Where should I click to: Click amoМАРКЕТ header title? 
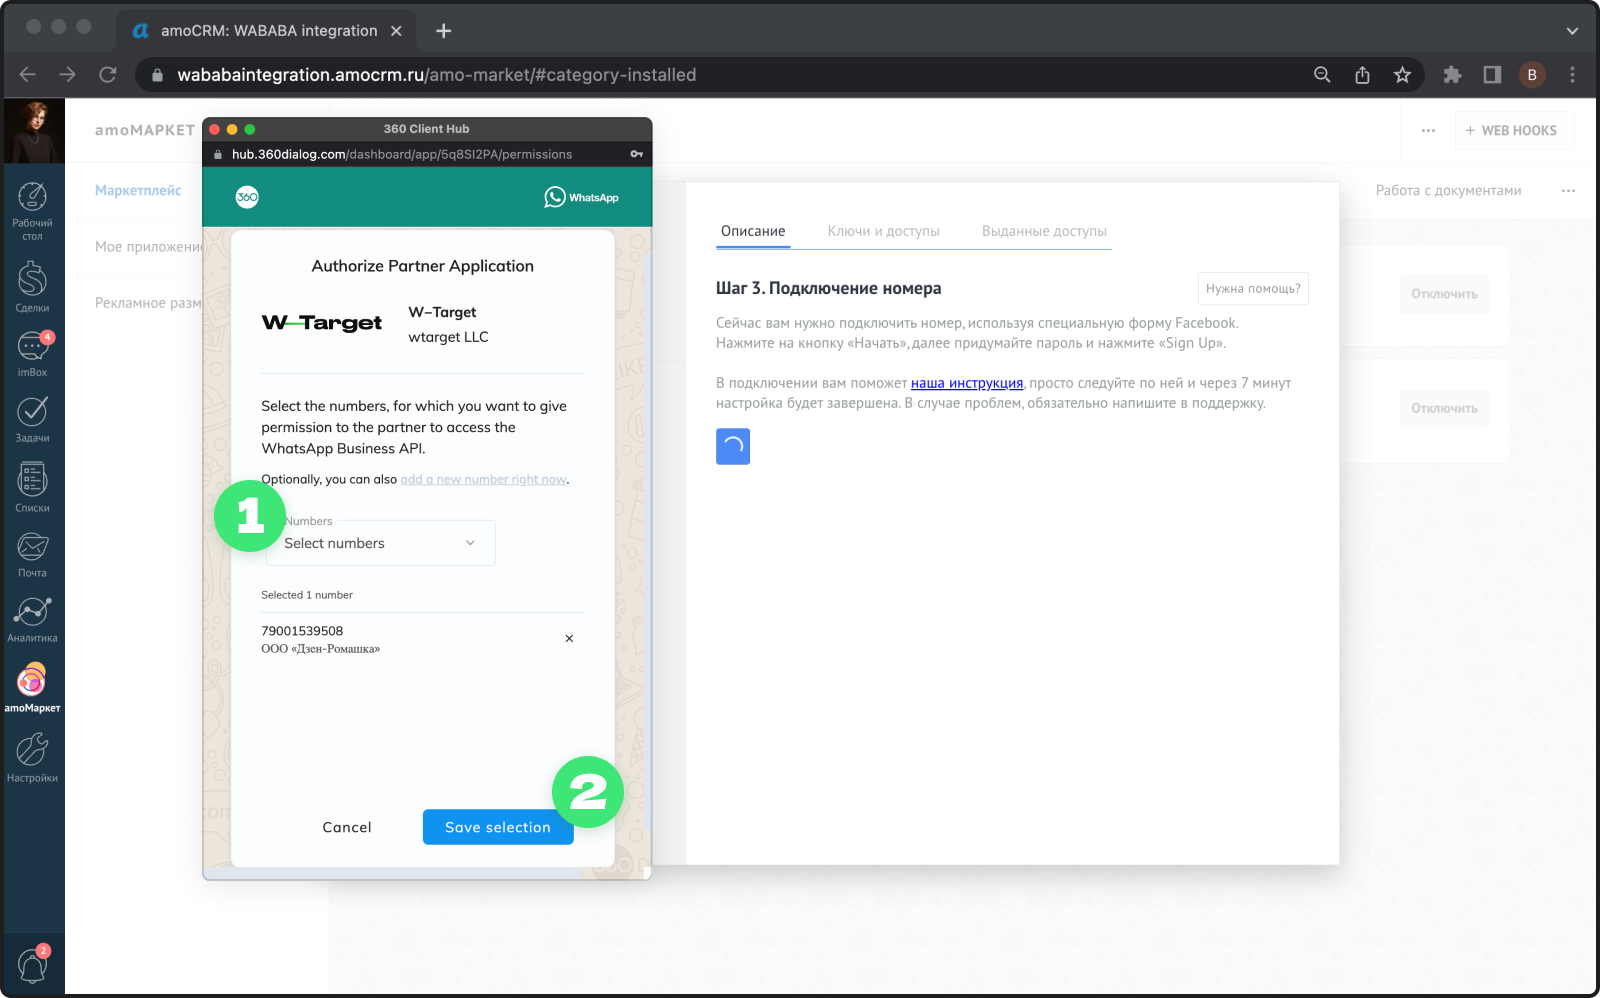(144, 130)
